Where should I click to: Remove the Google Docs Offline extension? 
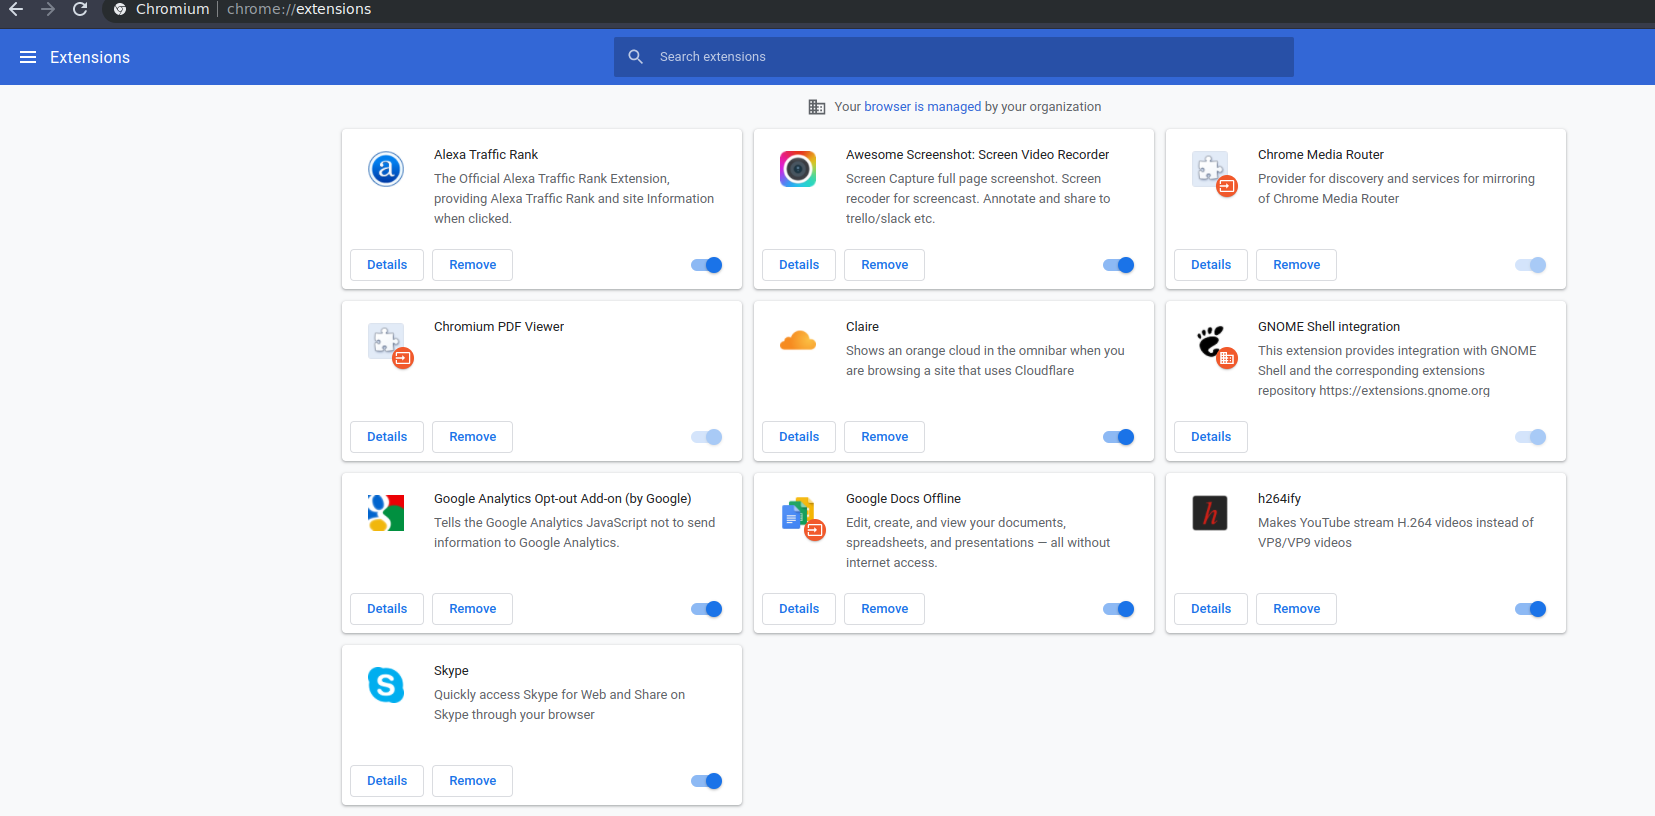tap(885, 609)
